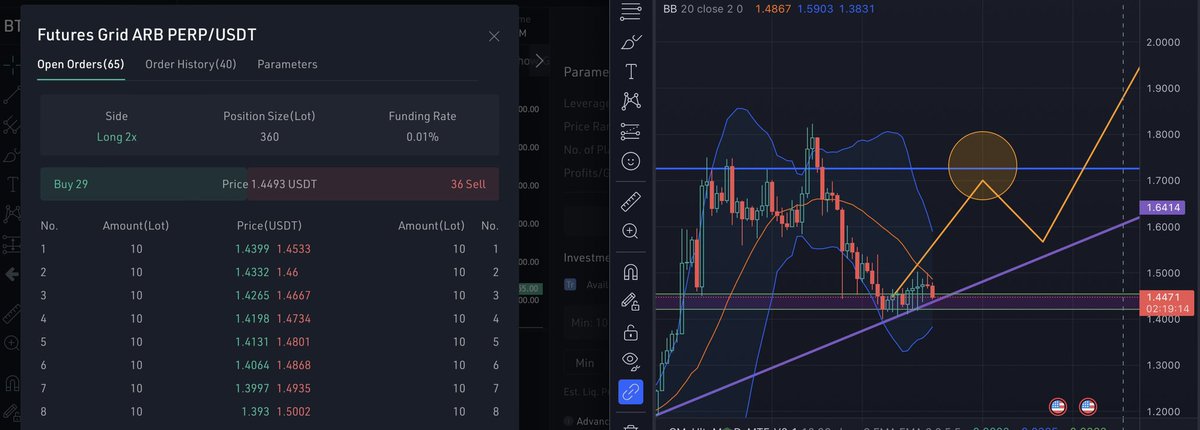Click sell price 1.5002
The width and height of the screenshot is (1200, 430).
coord(292,411)
